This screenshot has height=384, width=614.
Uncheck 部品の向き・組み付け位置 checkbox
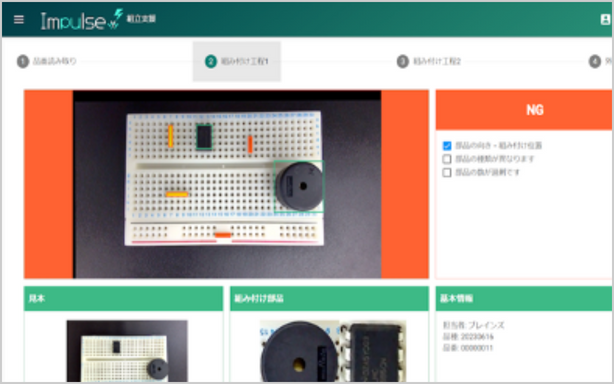tap(447, 146)
